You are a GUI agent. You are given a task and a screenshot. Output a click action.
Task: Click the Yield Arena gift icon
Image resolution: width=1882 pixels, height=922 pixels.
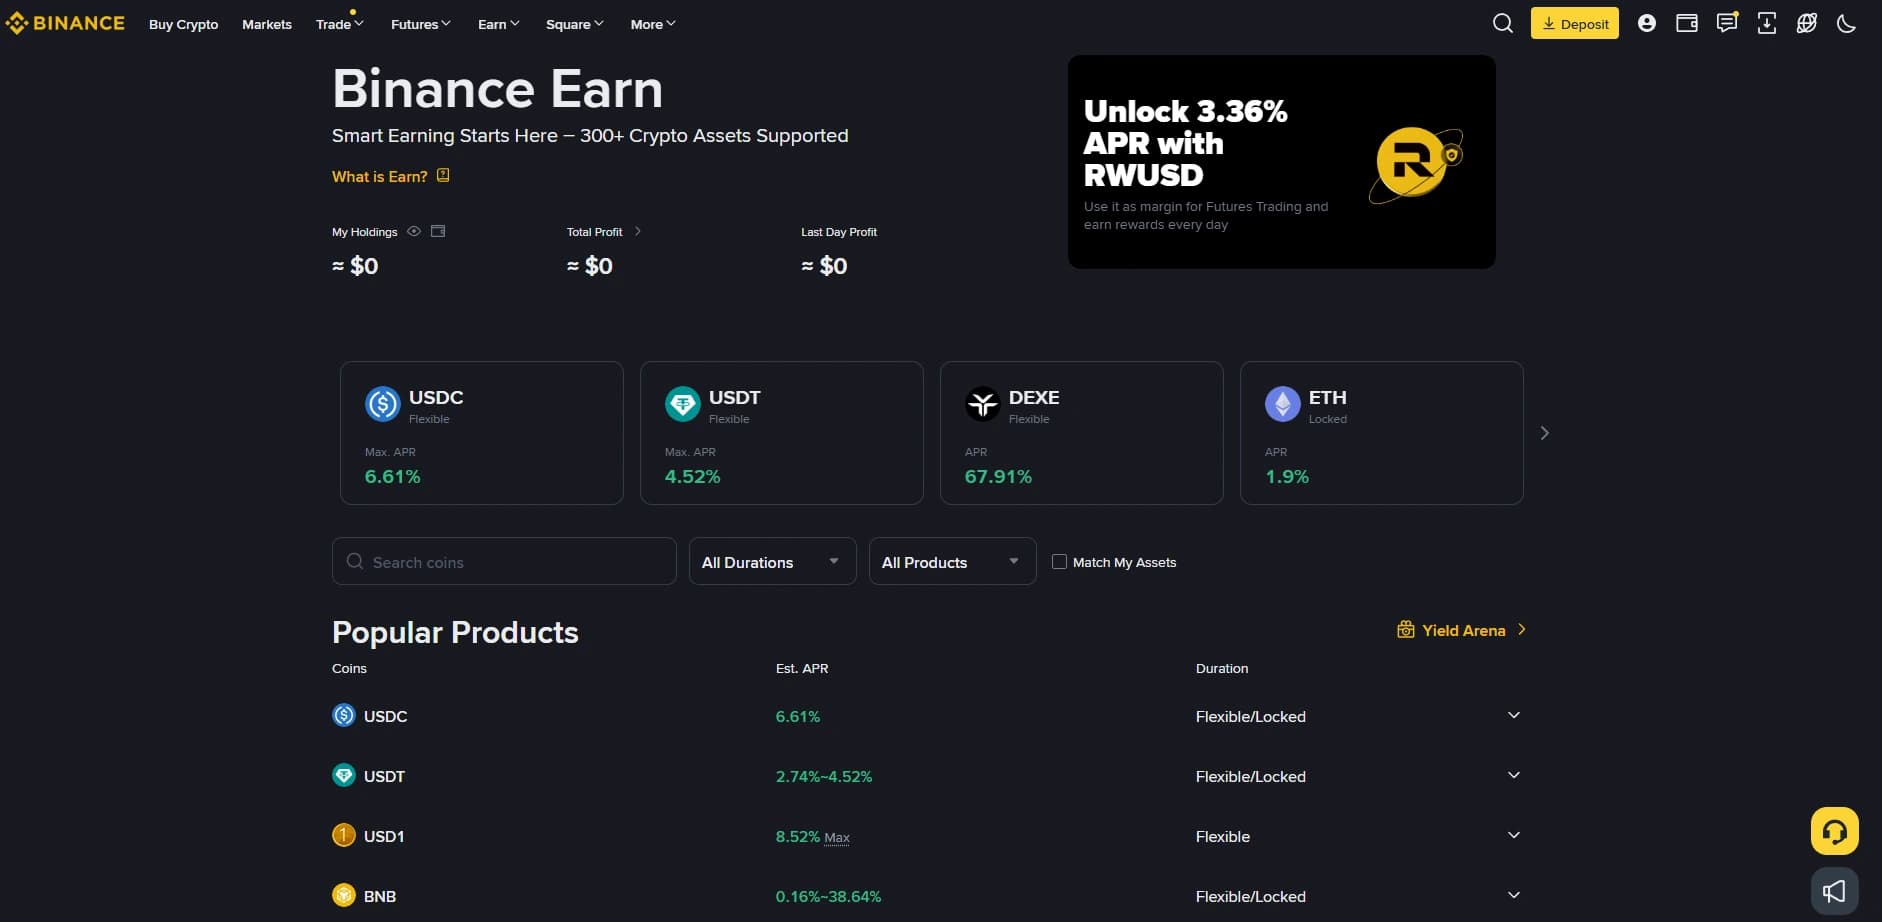click(x=1405, y=630)
